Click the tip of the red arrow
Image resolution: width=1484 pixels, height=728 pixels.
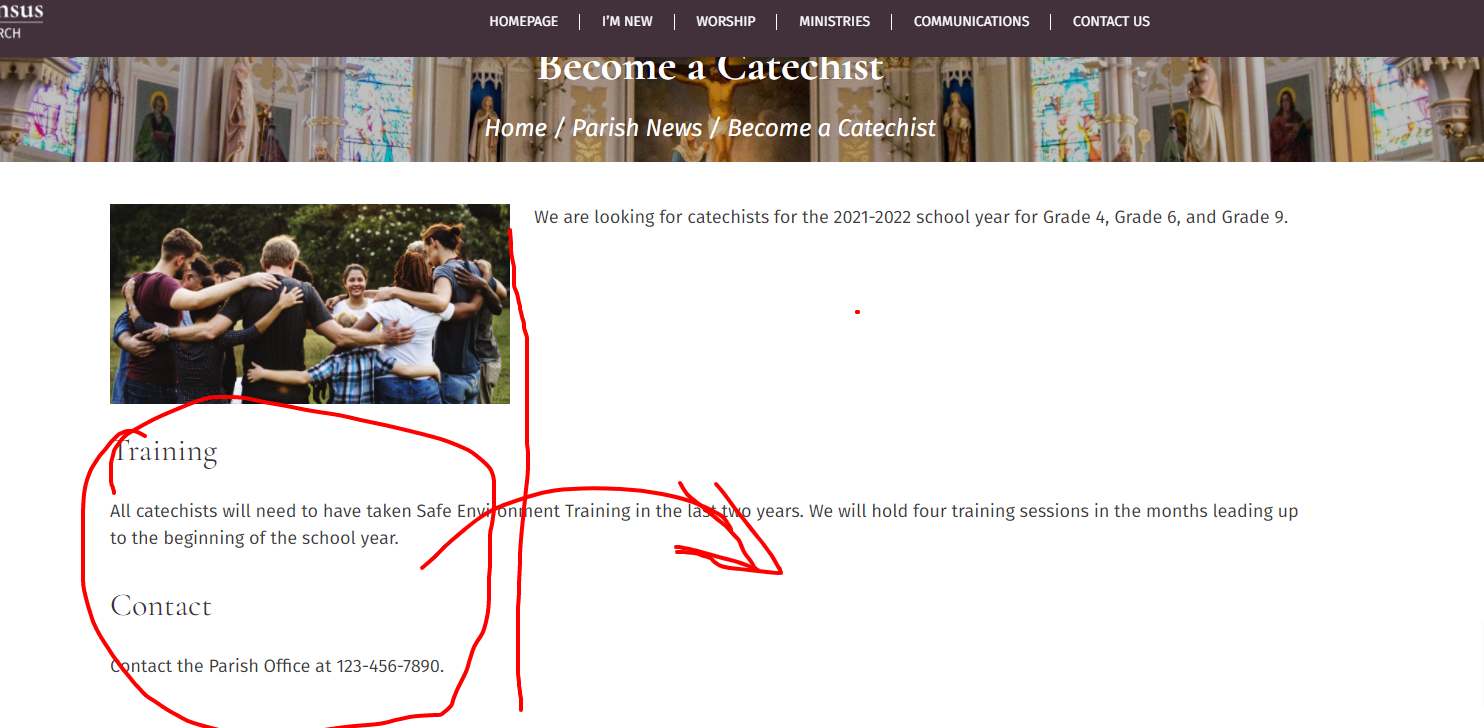click(x=779, y=572)
